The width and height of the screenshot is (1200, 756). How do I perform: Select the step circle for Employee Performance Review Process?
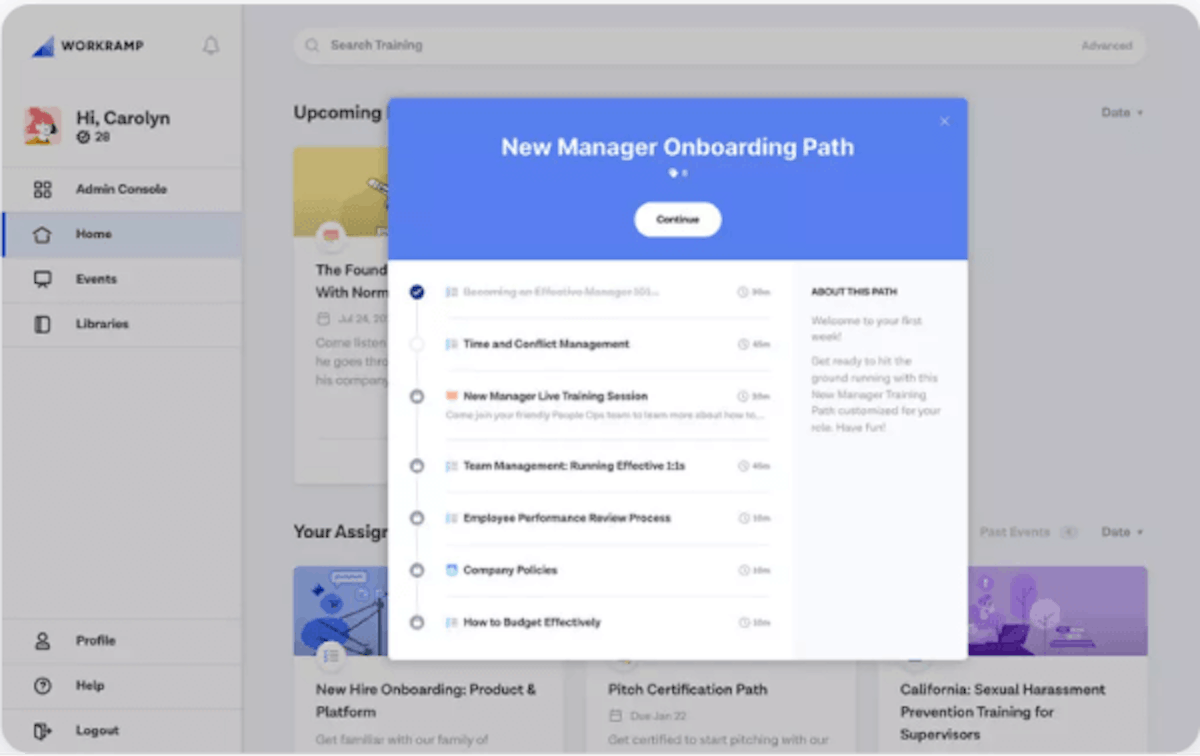pyautogui.click(x=417, y=518)
